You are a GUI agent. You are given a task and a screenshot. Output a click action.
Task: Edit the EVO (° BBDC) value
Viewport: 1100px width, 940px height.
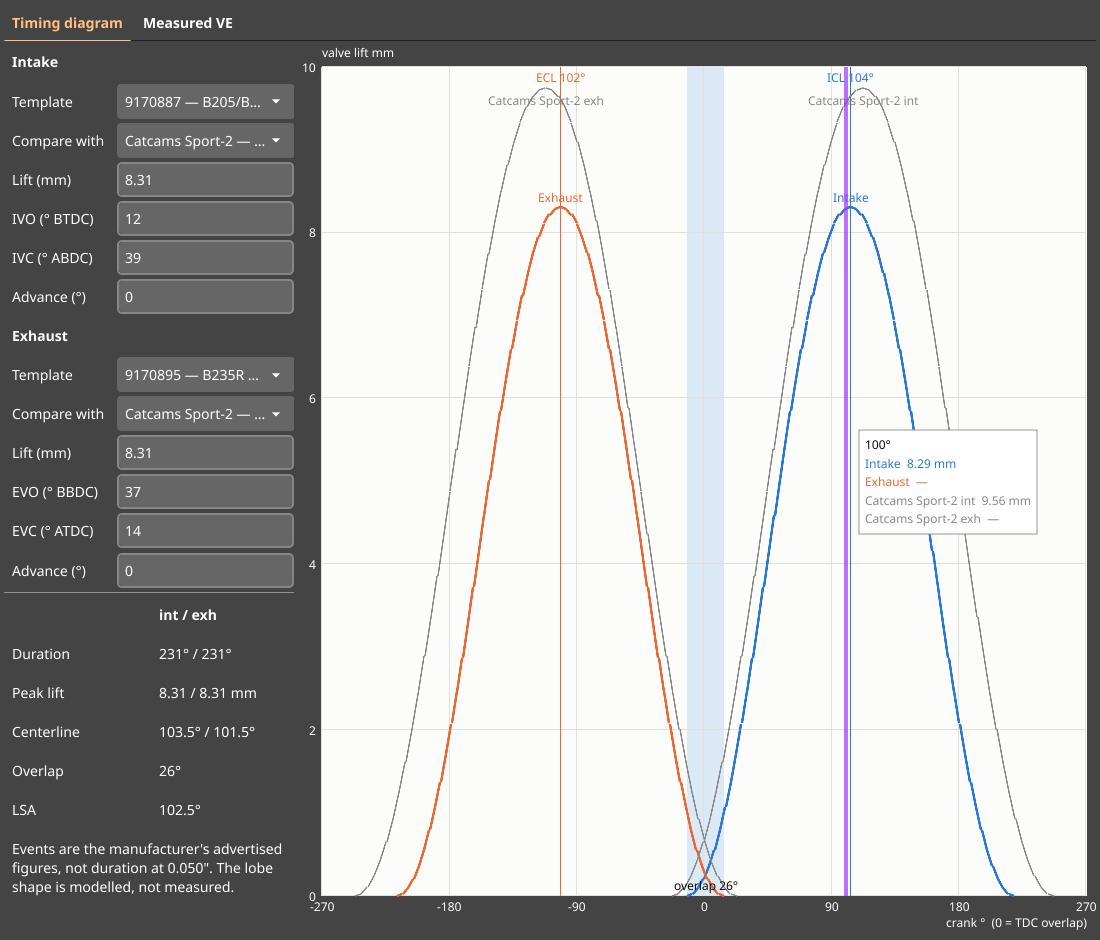coord(205,492)
